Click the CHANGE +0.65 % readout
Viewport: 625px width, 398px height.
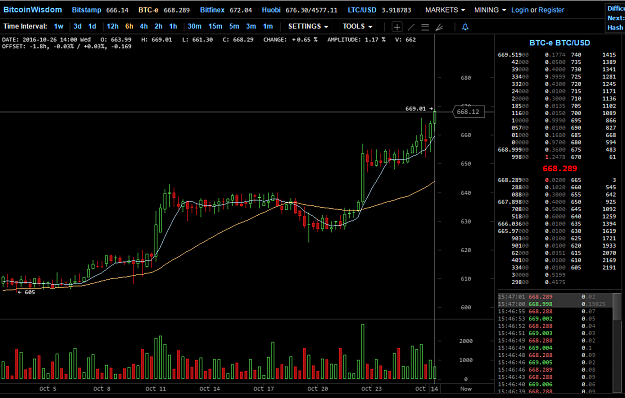[290, 40]
